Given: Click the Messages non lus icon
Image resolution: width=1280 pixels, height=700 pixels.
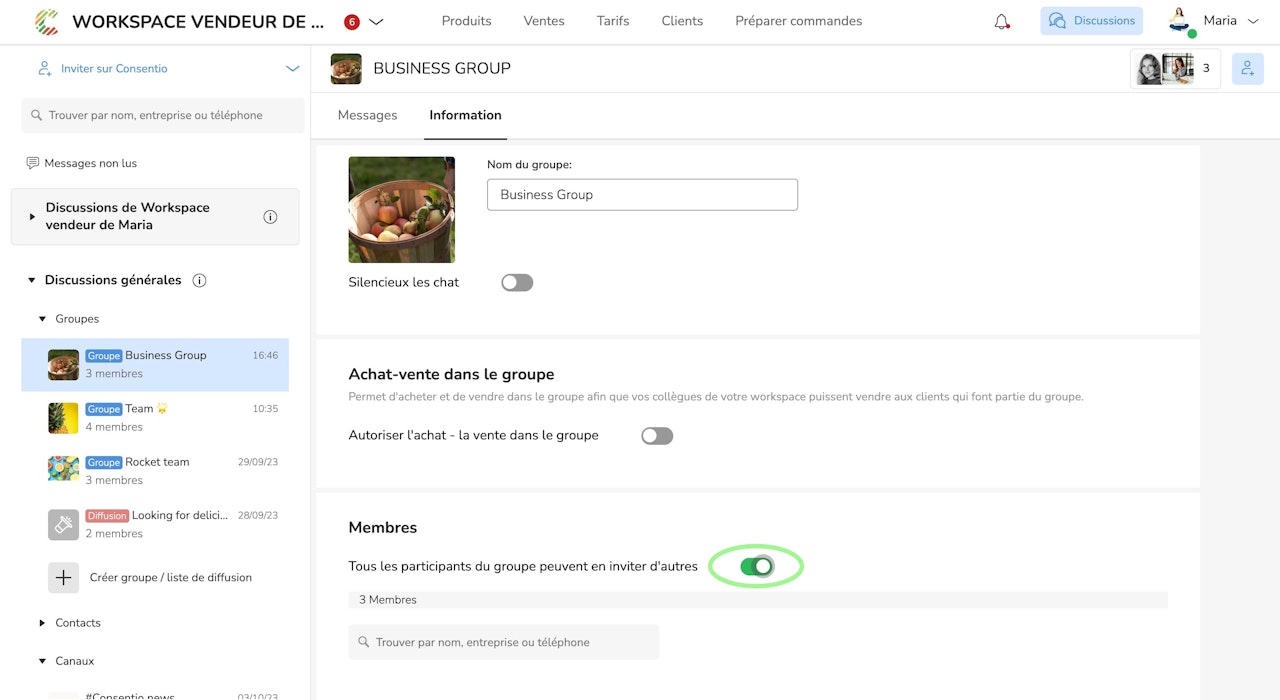Looking at the screenshot, I should (x=33, y=163).
